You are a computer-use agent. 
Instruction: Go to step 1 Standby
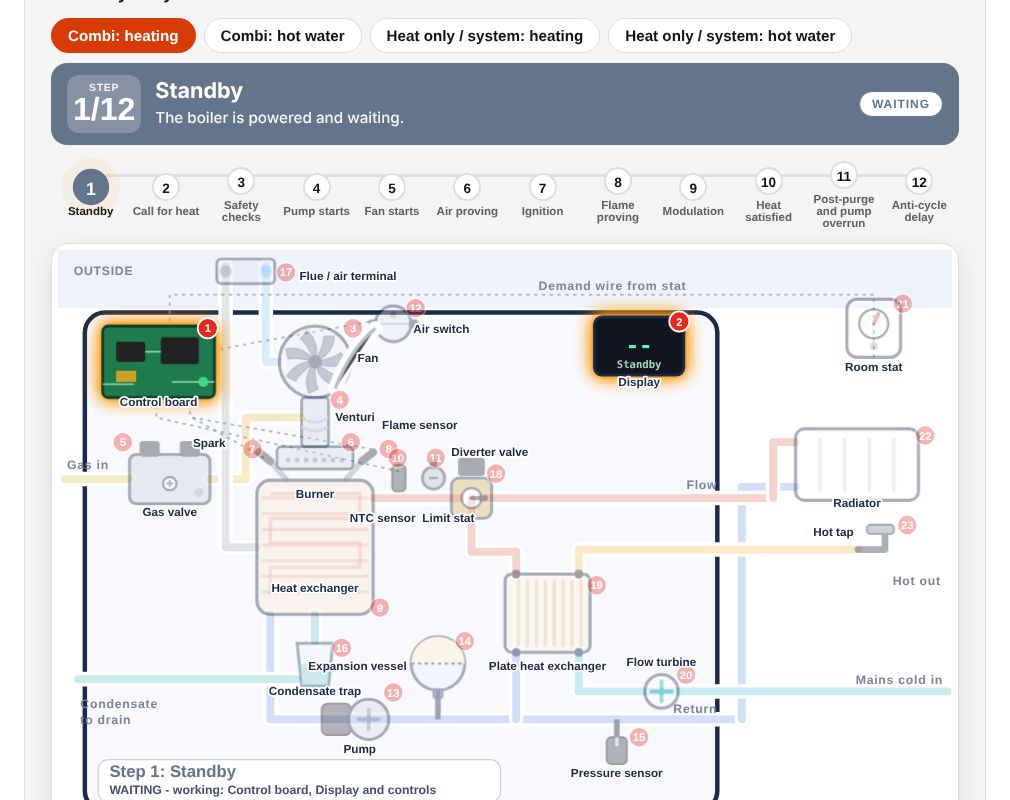point(91,188)
